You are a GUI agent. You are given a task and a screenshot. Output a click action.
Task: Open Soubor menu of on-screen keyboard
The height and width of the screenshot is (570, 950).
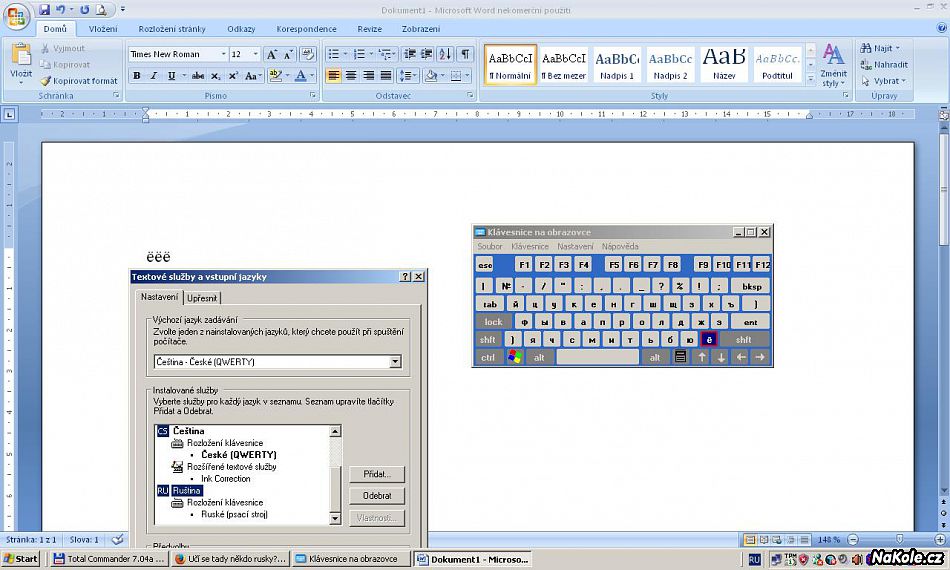[x=490, y=247]
